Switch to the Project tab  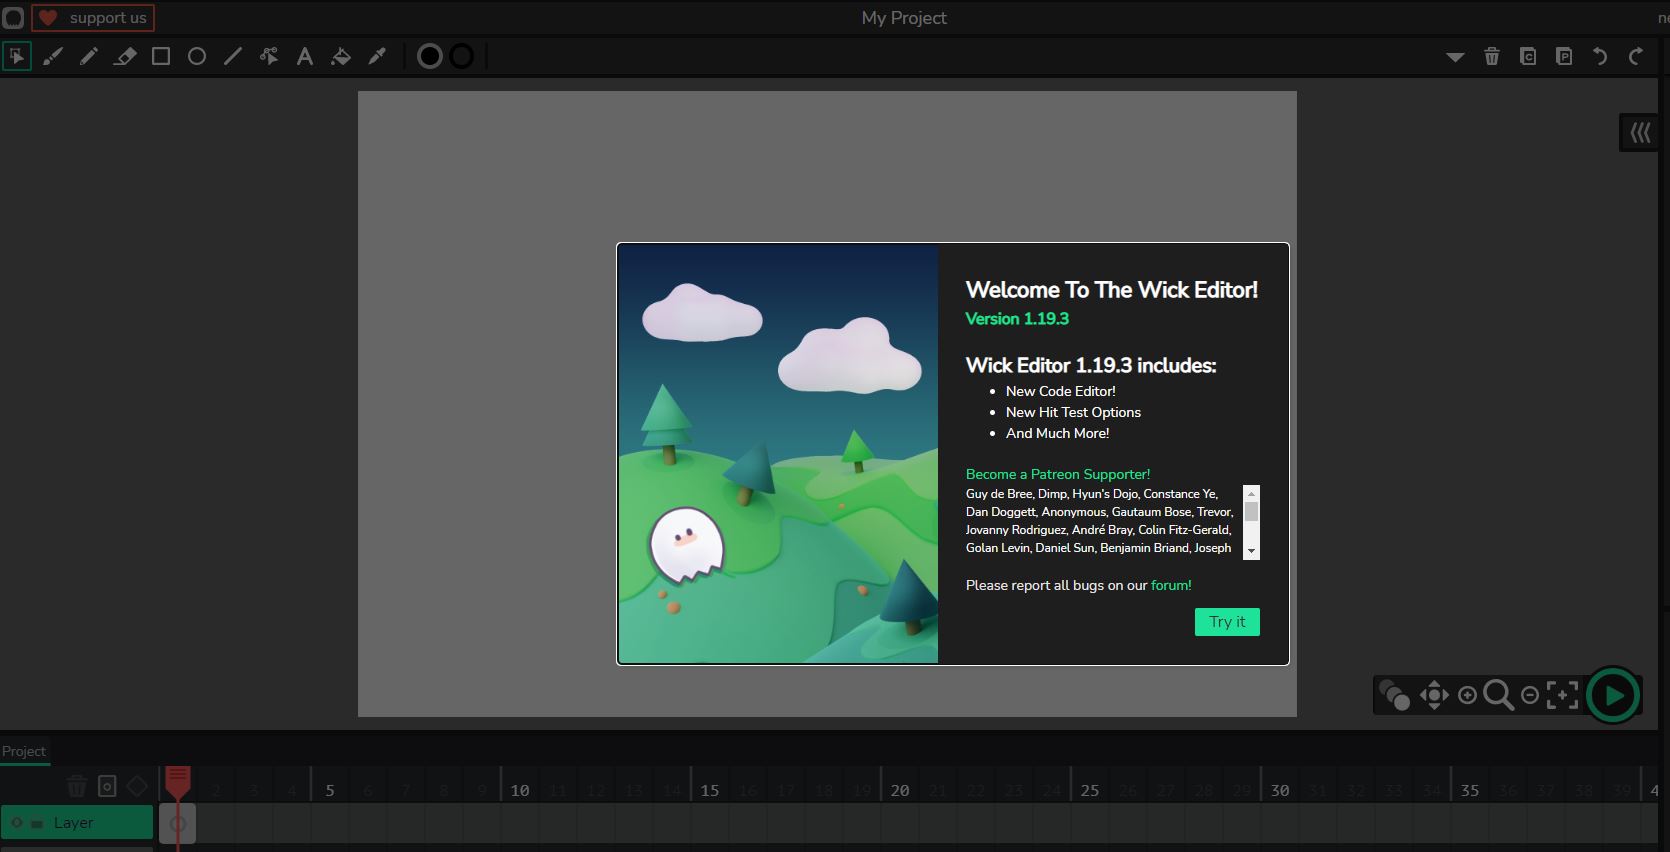click(24, 751)
